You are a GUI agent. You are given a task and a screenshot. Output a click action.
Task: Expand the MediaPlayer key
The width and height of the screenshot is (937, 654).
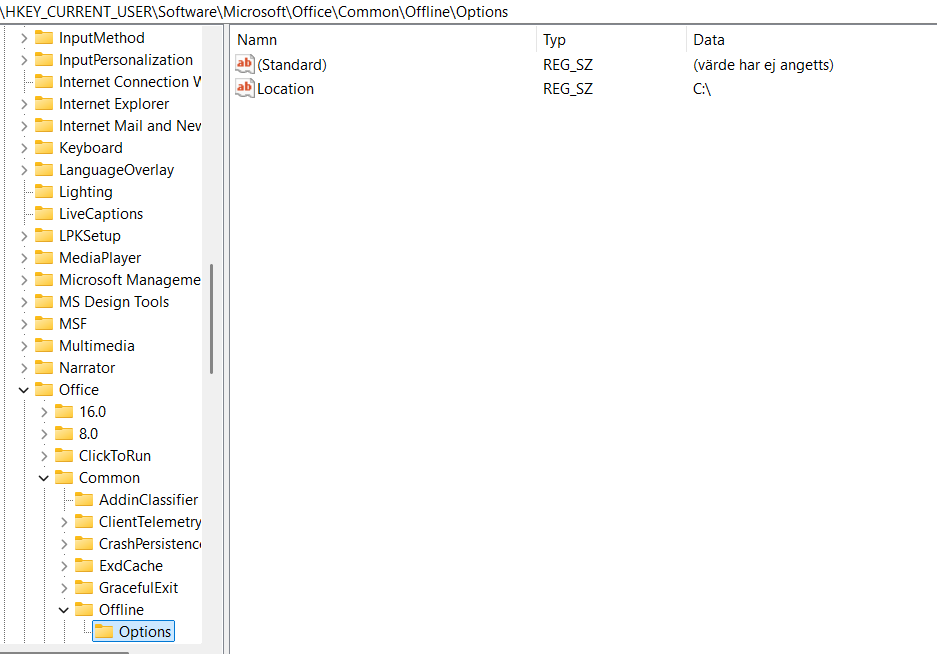24,258
